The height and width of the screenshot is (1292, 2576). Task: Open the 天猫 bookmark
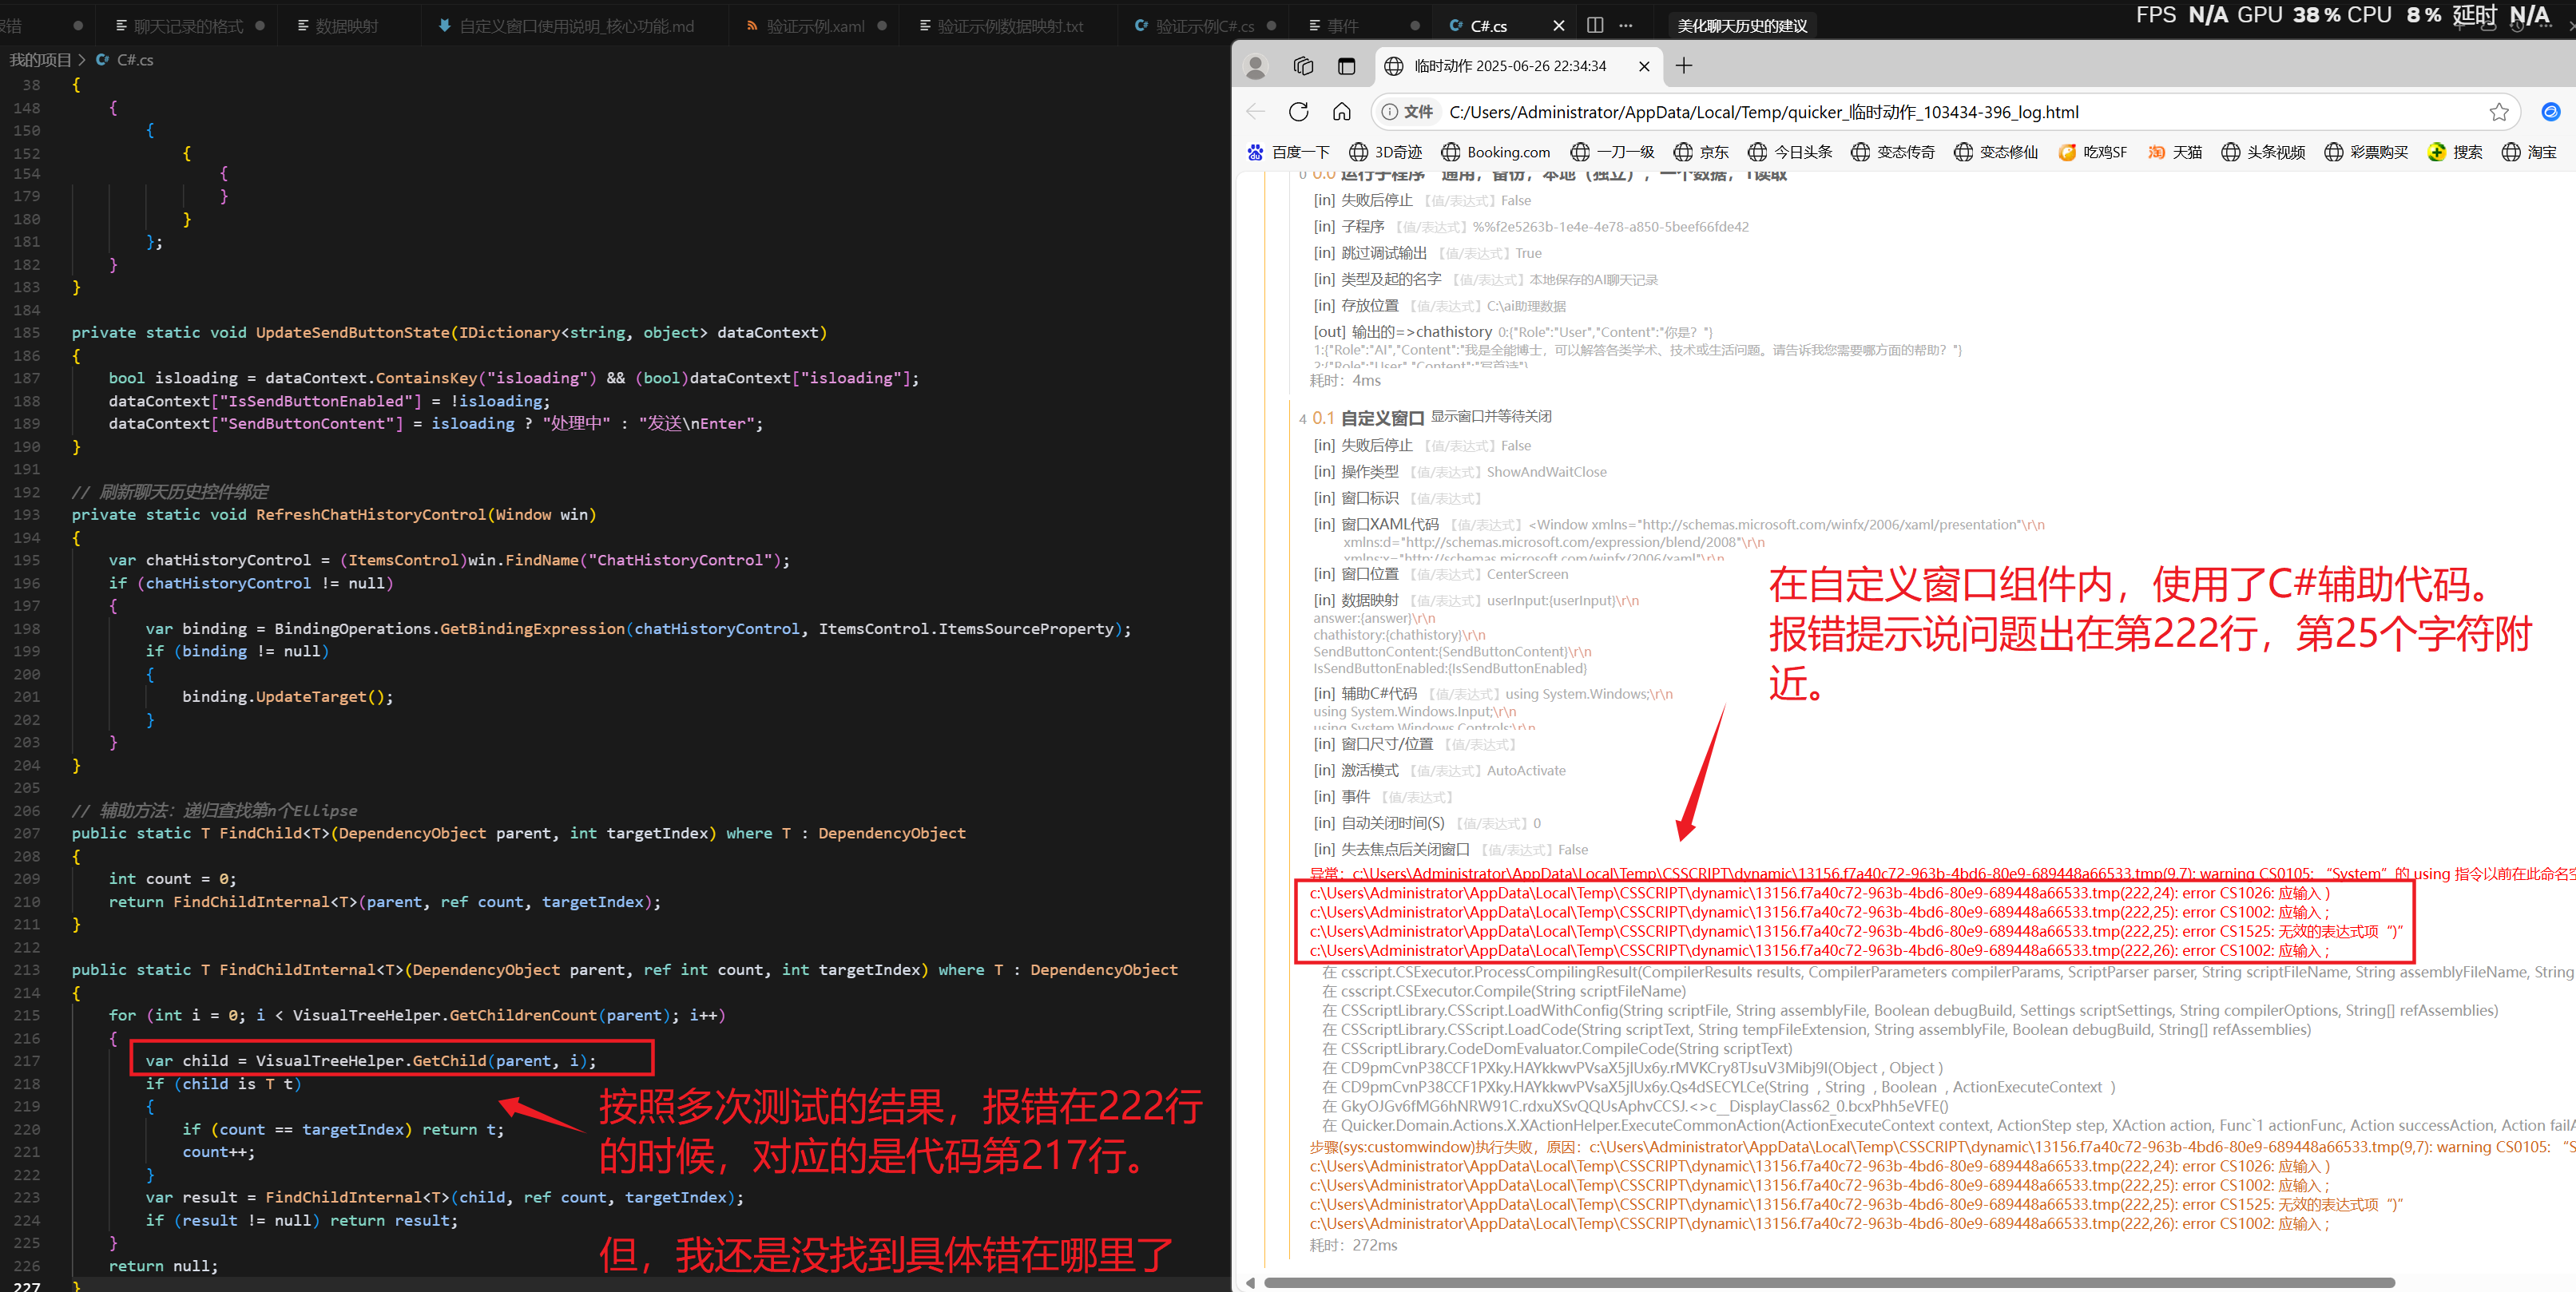click(2174, 152)
